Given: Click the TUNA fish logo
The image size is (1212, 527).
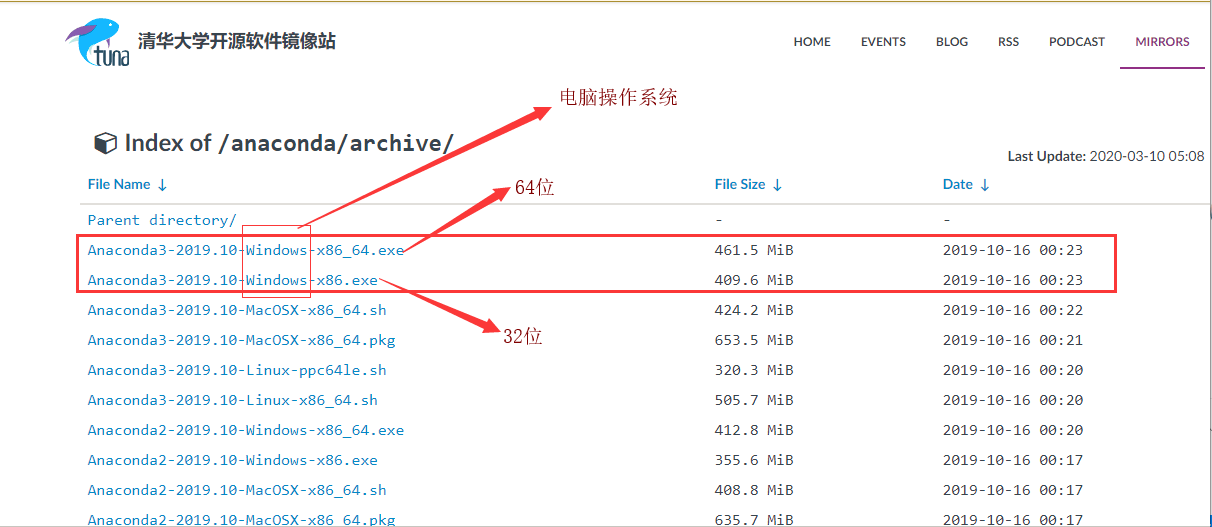Looking at the screenshot, I should pyautogui.click(x=97, y=43).
